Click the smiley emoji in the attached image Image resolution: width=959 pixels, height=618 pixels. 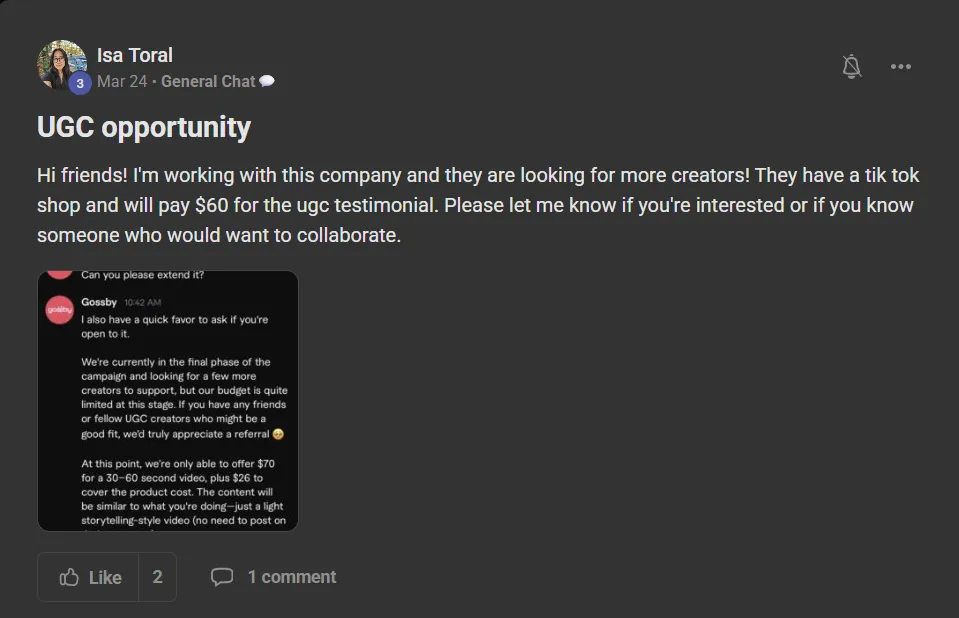pyautogui.click(x=278, y=434)
